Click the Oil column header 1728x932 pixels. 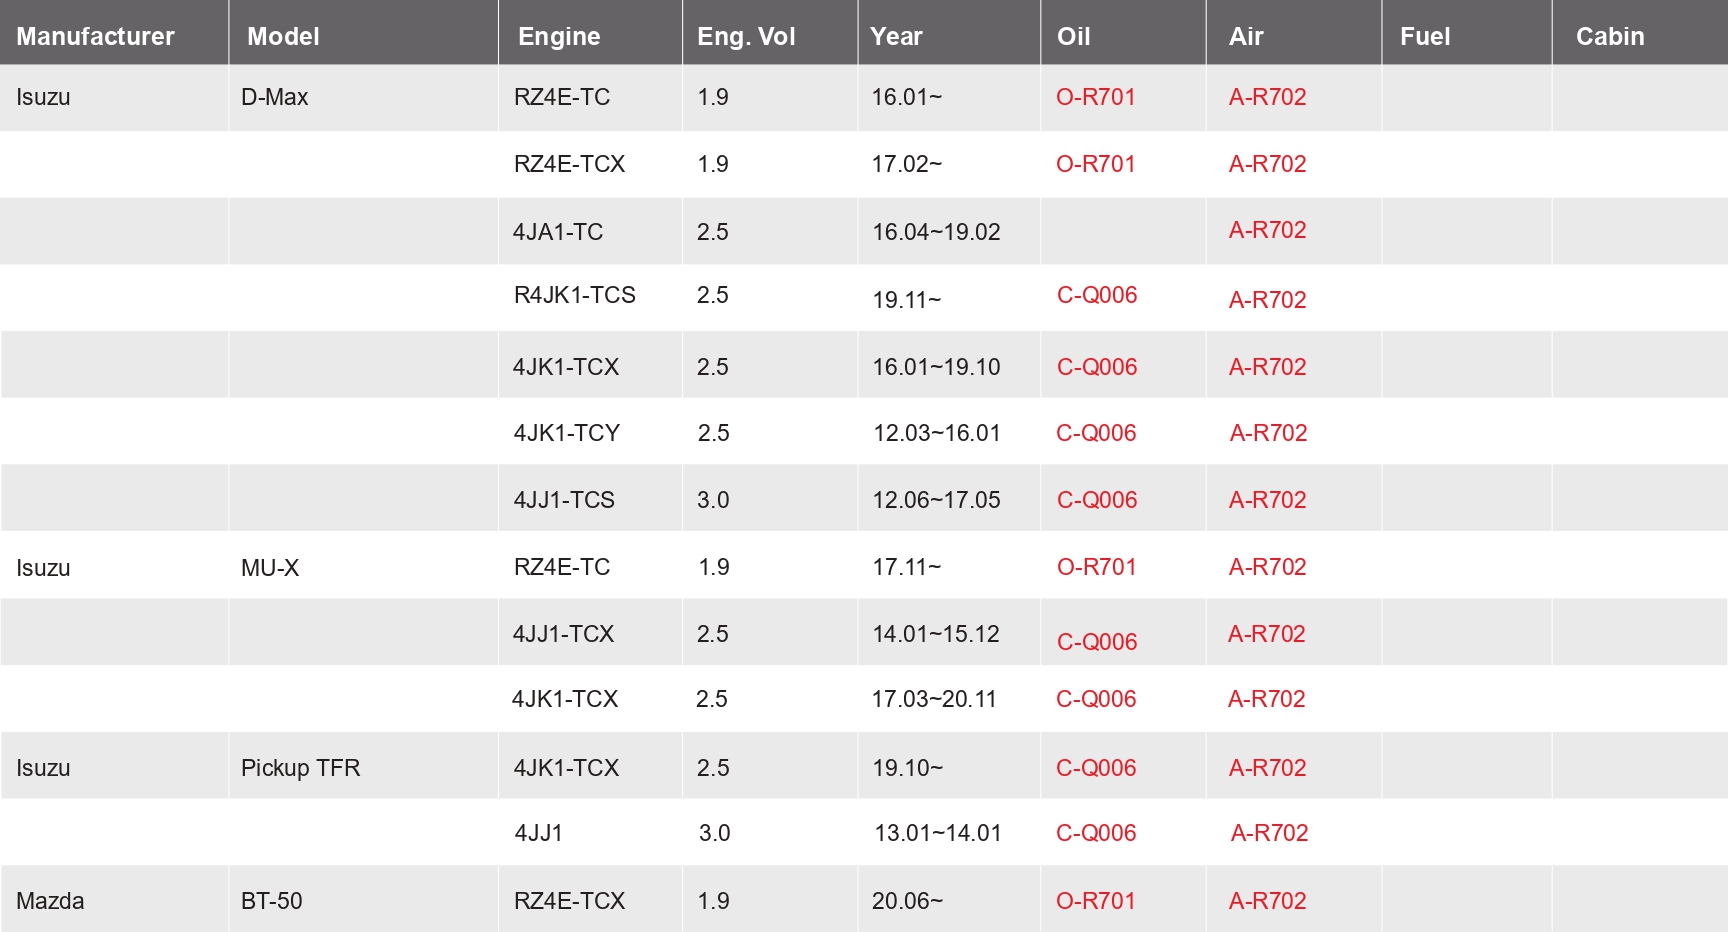click(1073, 36)
